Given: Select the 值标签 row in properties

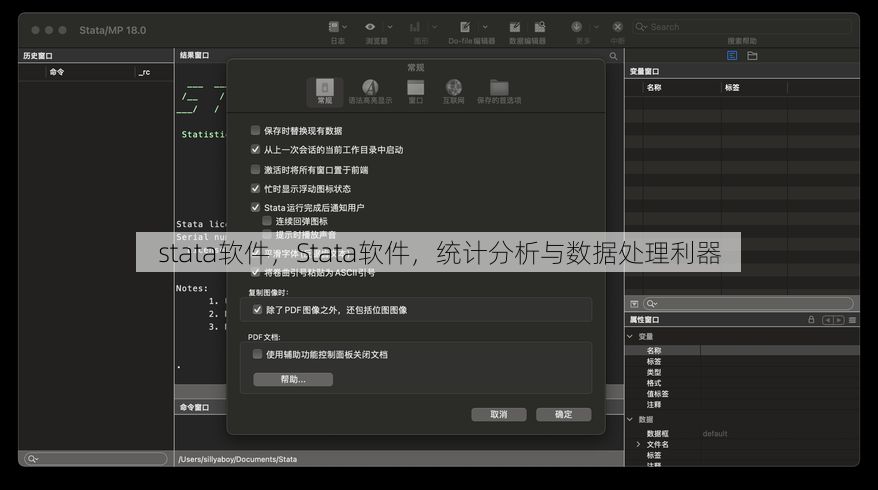Looking at the screenshot, I should [742, 394].
